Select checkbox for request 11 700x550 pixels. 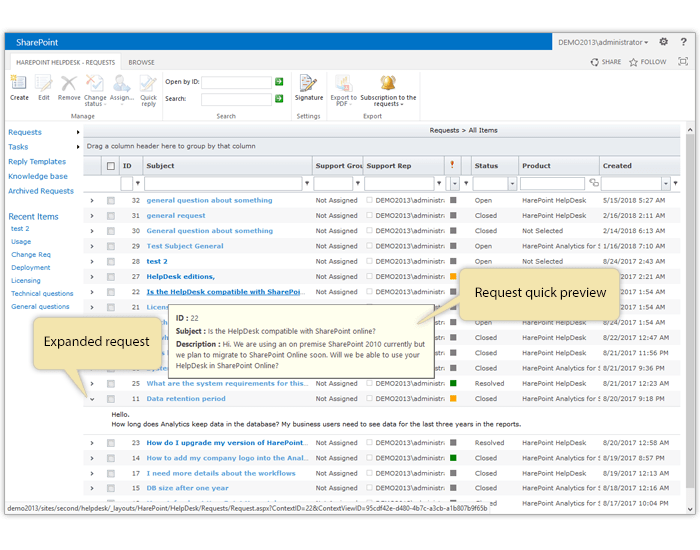pyautogui.click(x=111, y=399)
